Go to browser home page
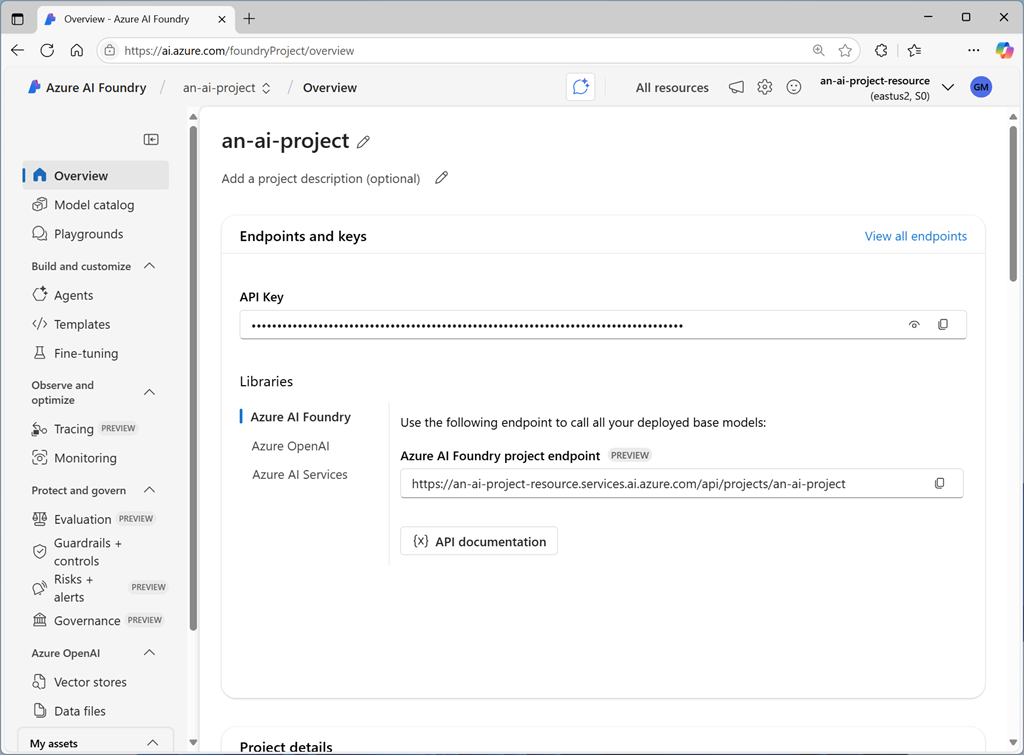Screen dimensions: 1024x755 click(77, 50)
